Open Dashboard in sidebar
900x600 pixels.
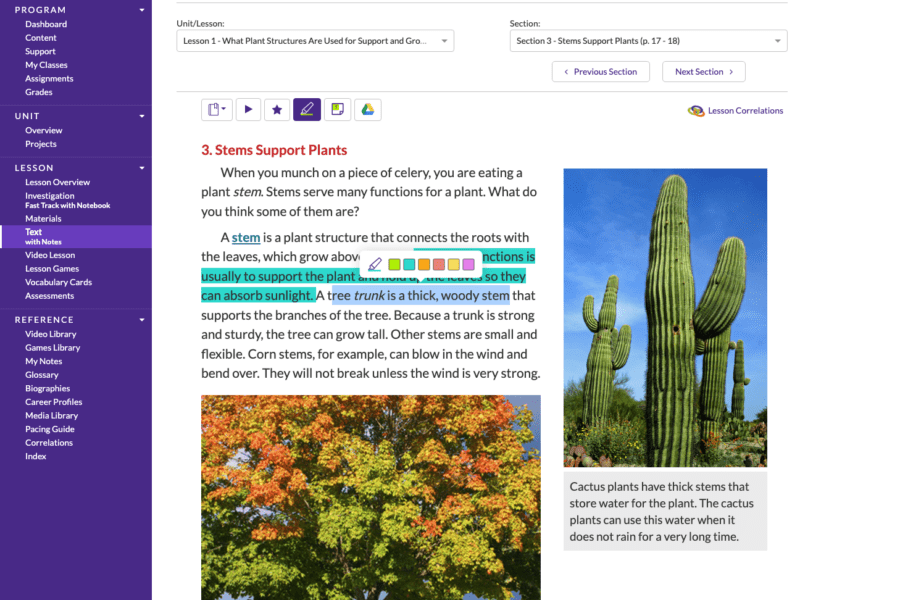click(46, 24)
